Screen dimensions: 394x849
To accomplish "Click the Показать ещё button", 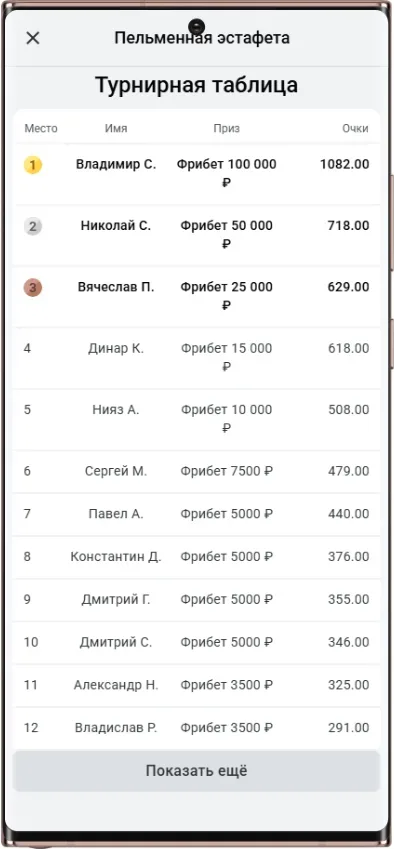I will point(196,770).
